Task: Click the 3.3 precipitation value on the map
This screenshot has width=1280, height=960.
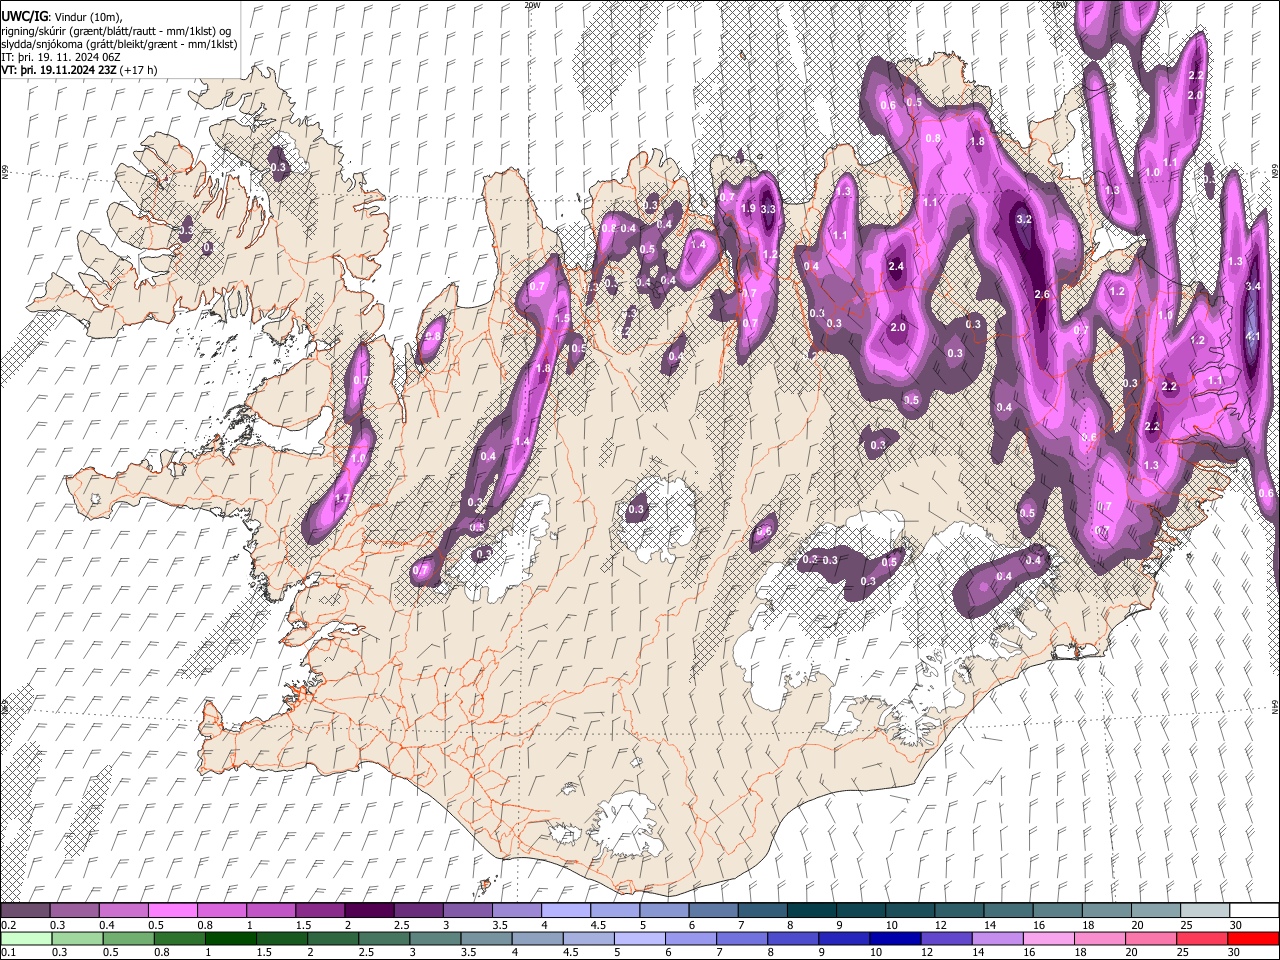Action: coord(768,210)
